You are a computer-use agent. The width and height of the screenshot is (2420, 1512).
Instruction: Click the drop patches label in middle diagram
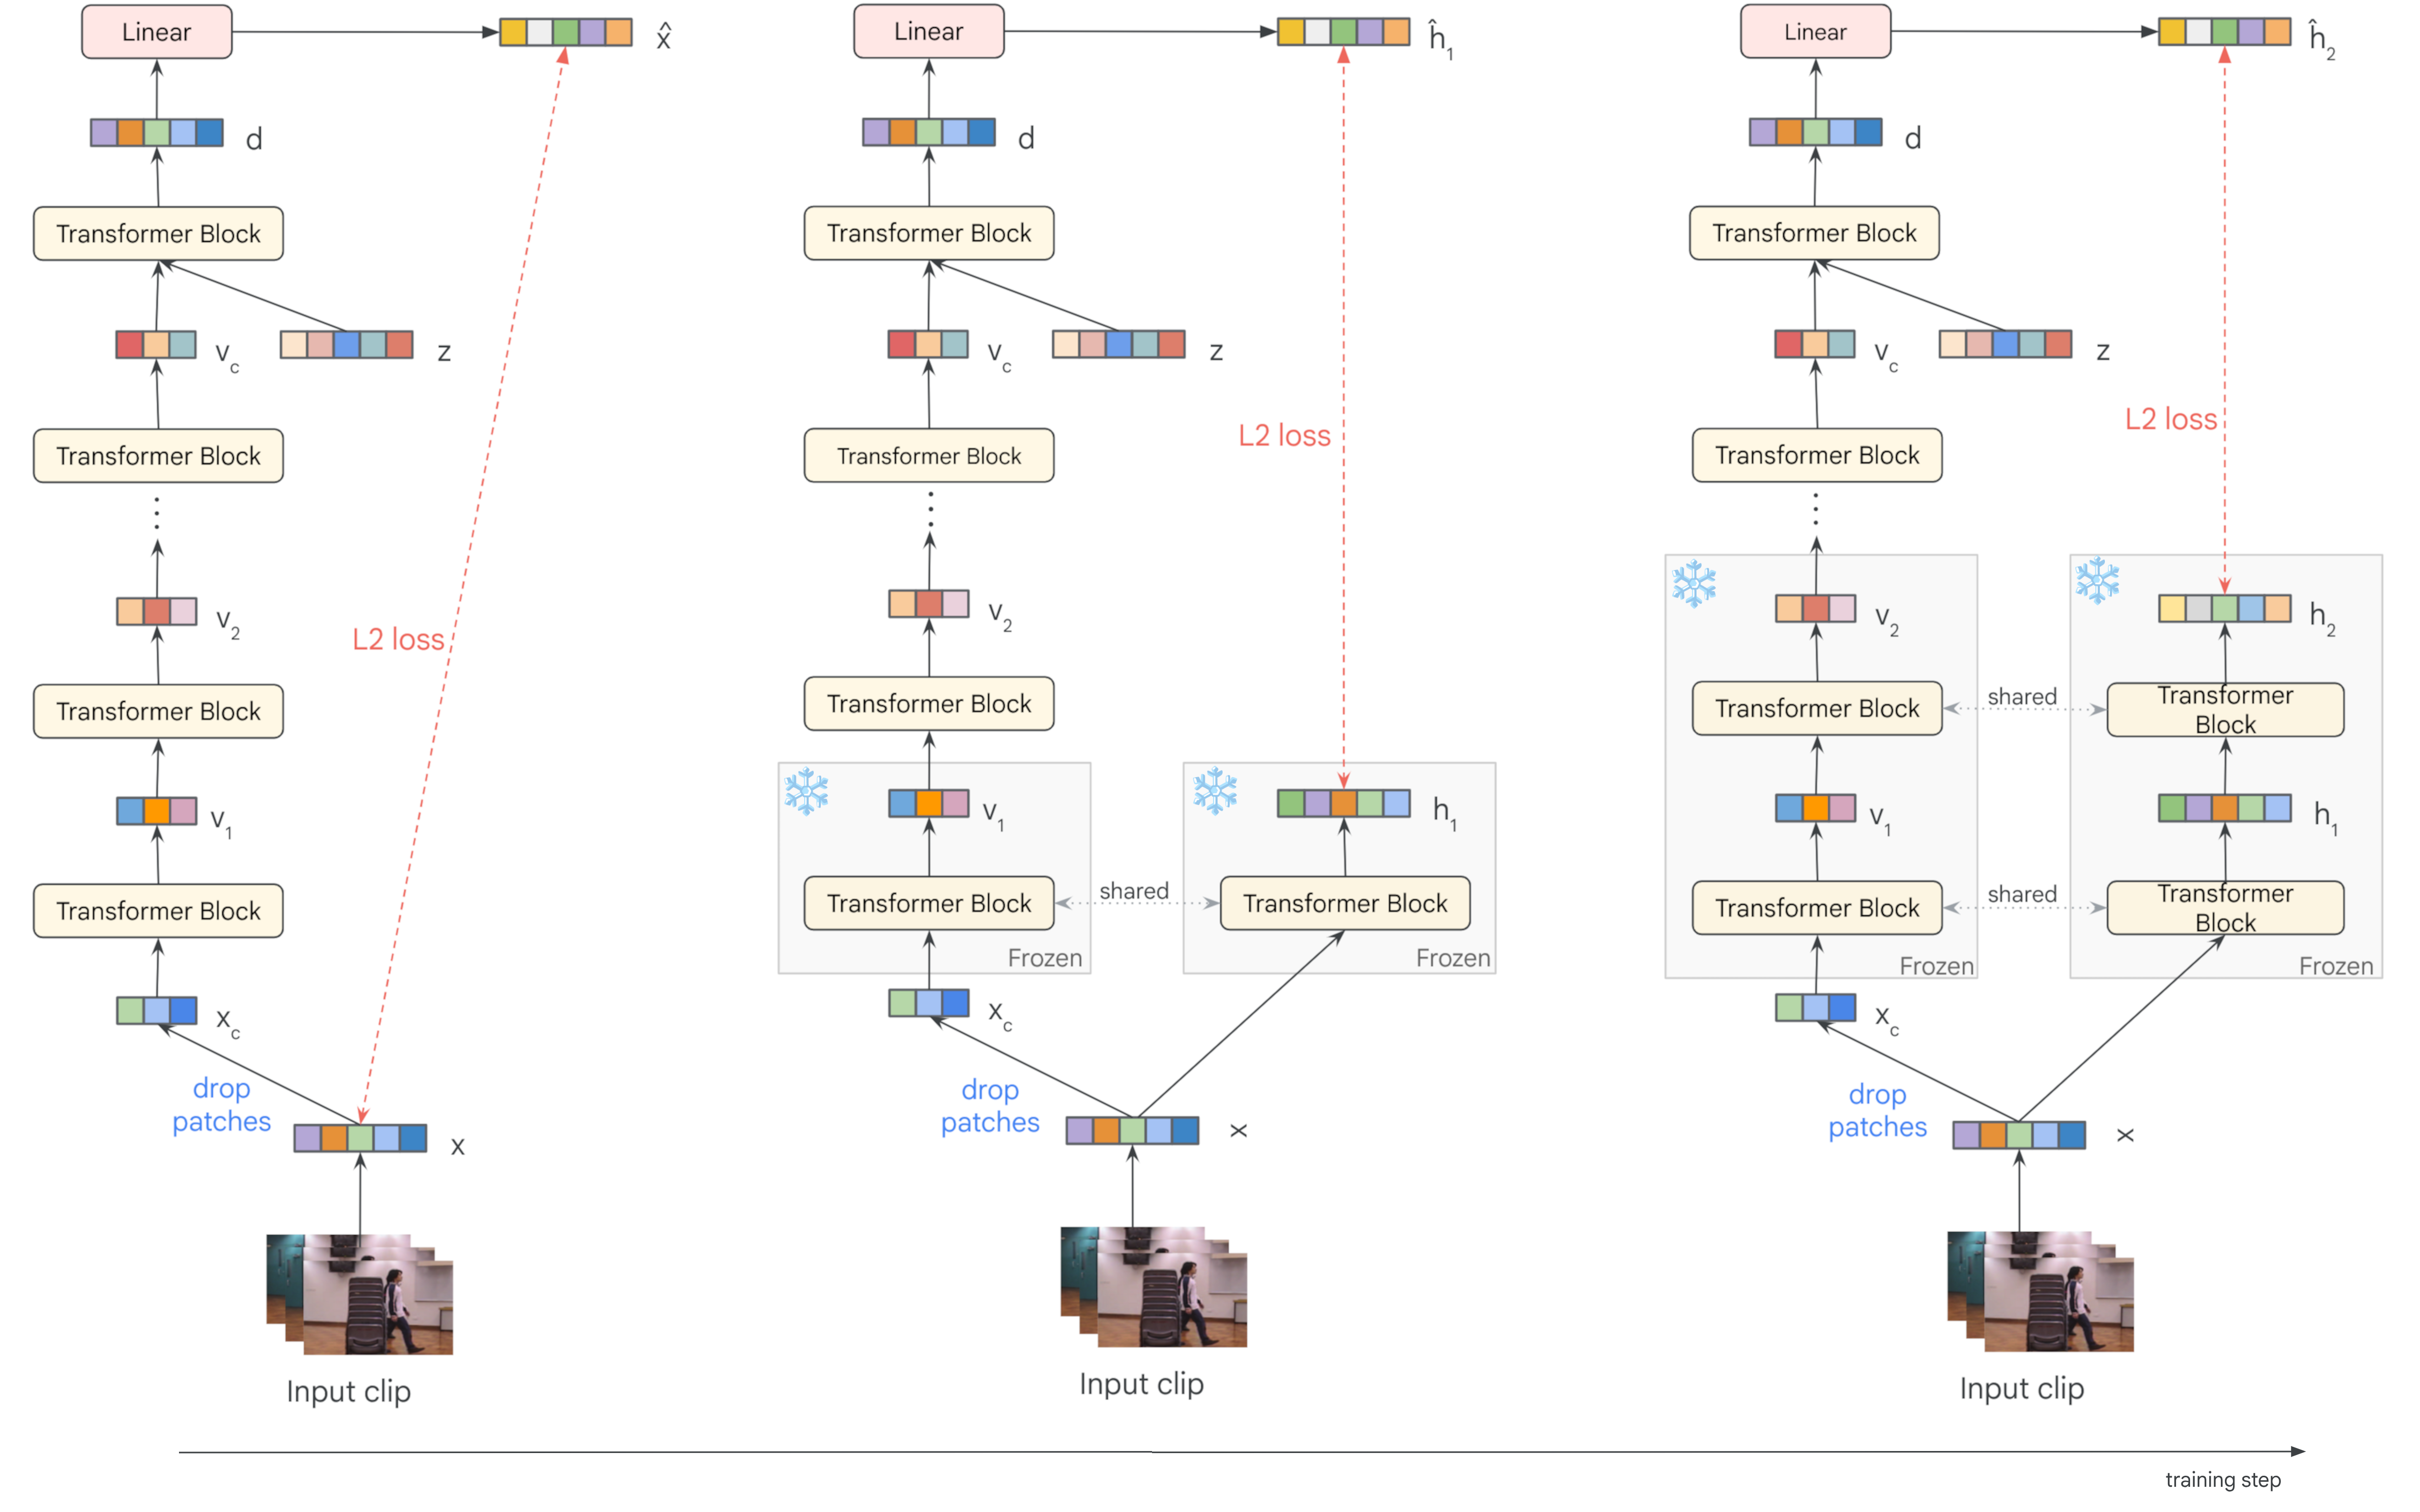click(x=990, y=1106)
